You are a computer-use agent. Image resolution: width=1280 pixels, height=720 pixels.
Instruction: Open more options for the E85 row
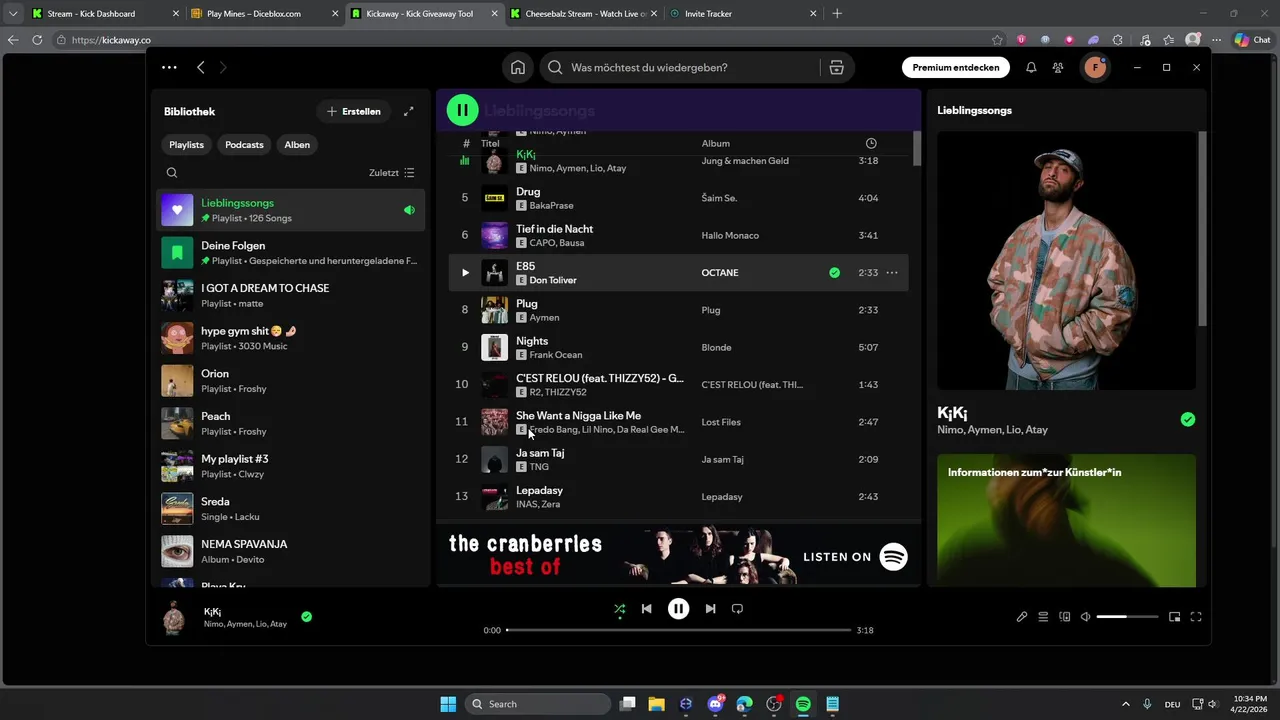(x=892, y=272)
